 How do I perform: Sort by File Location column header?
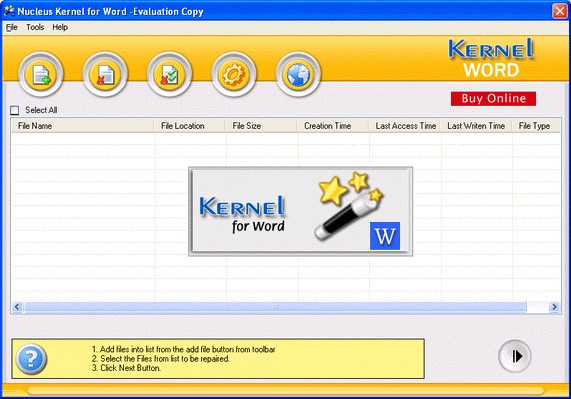(x=189, y=126)
